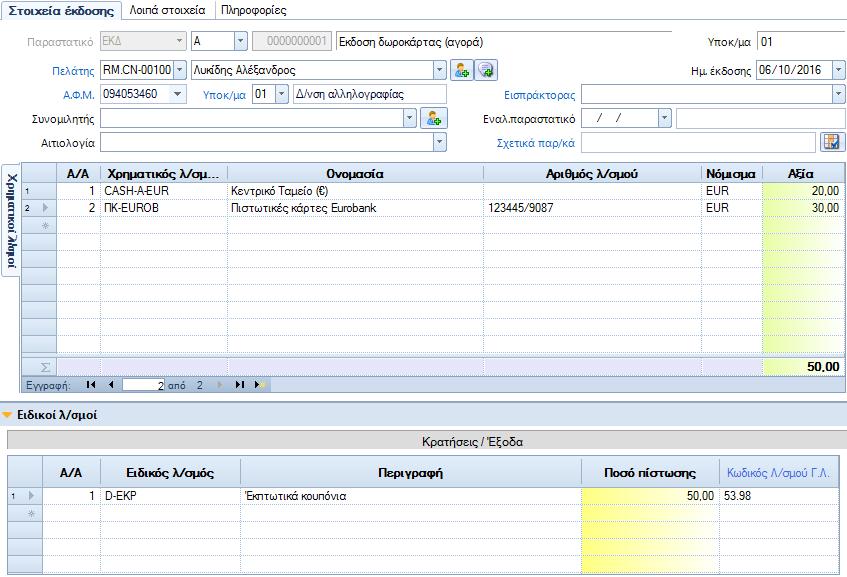
Task: Select the CASH-A-EUR cell
Action: click(164, 191)
